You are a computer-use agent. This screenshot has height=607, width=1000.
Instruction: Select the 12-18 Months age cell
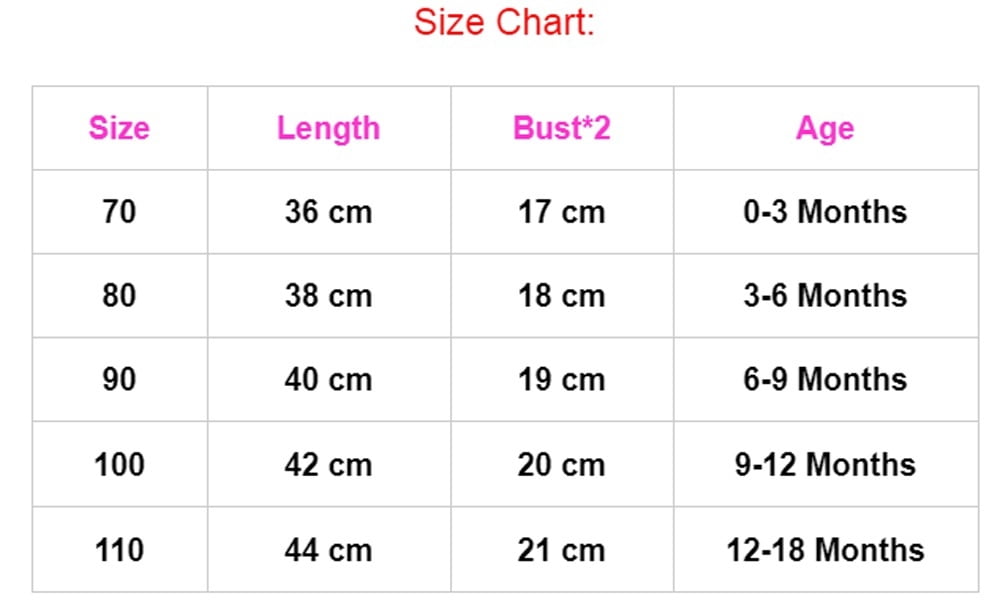tap(825, 550)
